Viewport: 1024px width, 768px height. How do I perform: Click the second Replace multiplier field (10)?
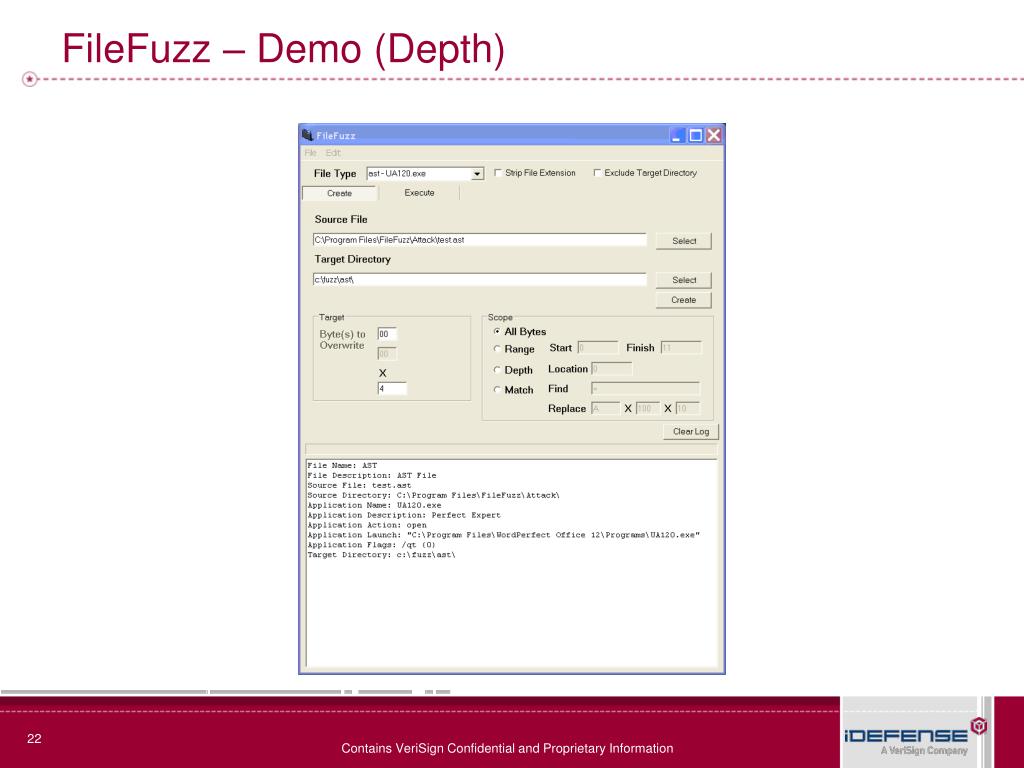(x=688, y=408)
